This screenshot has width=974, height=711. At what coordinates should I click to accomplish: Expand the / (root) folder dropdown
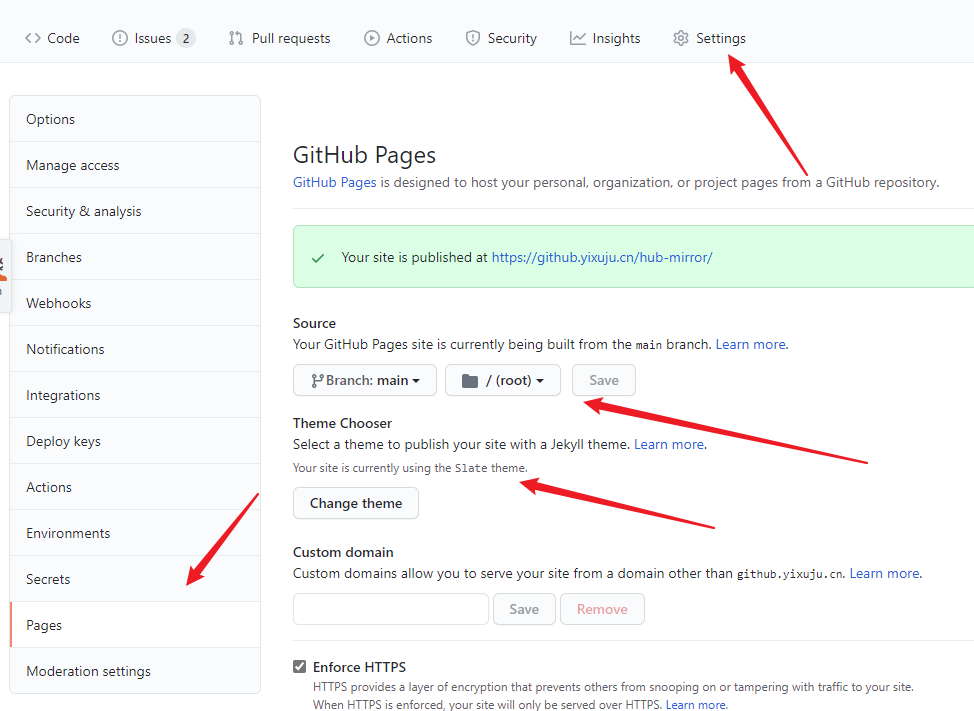503,380
